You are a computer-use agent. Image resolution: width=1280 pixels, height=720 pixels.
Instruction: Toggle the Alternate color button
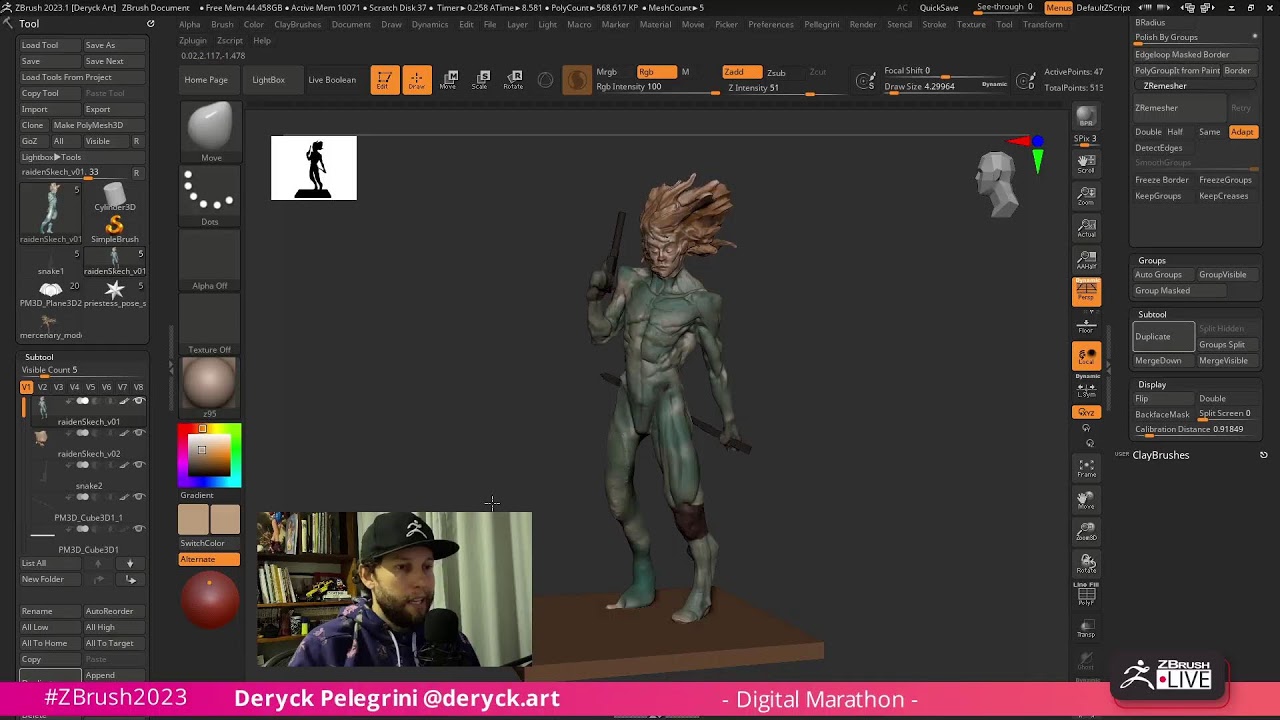click(x=209, y=559)
